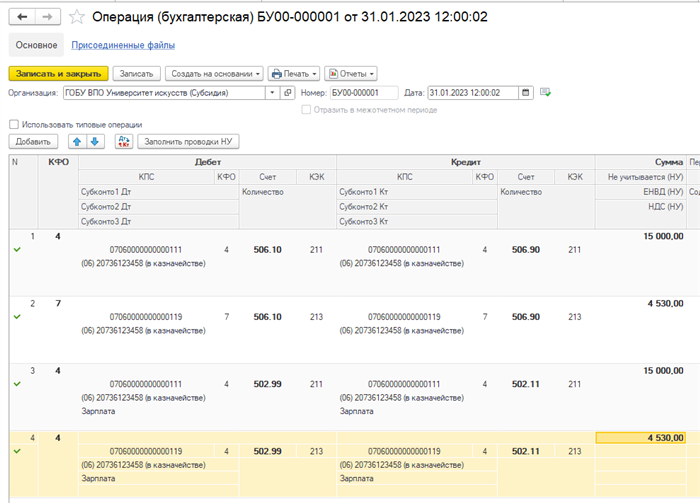Click sum 15 000,00 in row 3
The image size is (700, 503).
pyautogui.click(x=663, y=370)
